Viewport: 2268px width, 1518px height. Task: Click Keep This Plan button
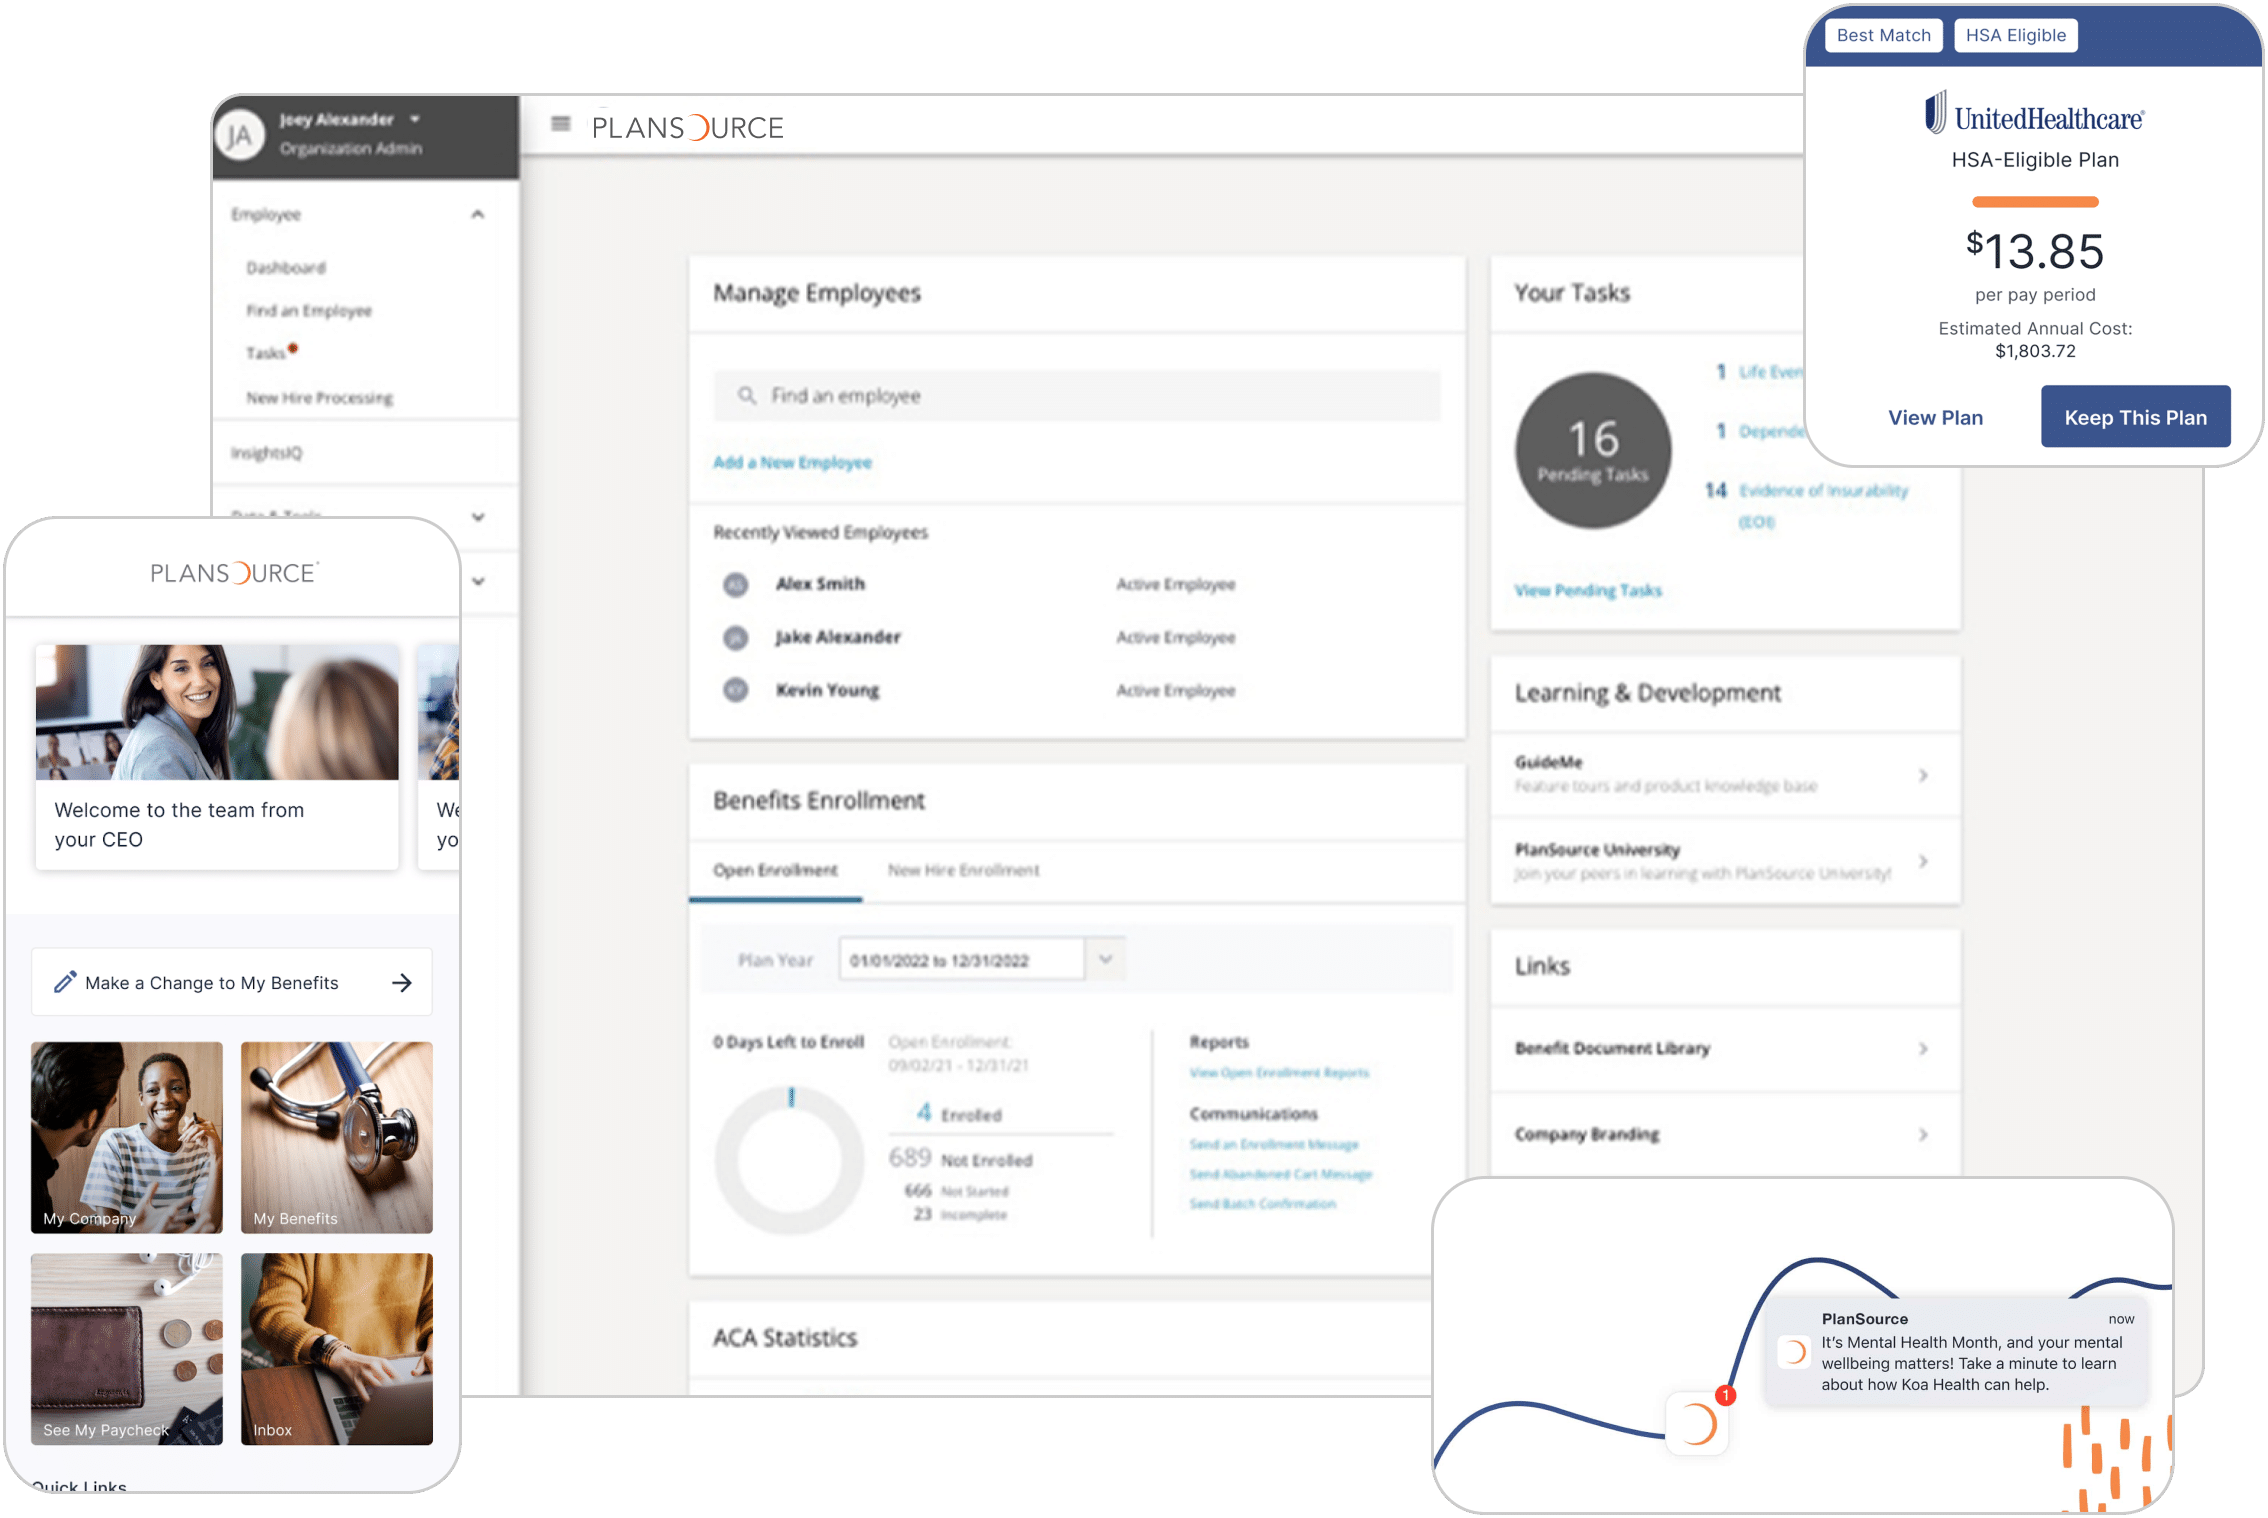[2136, 417]
